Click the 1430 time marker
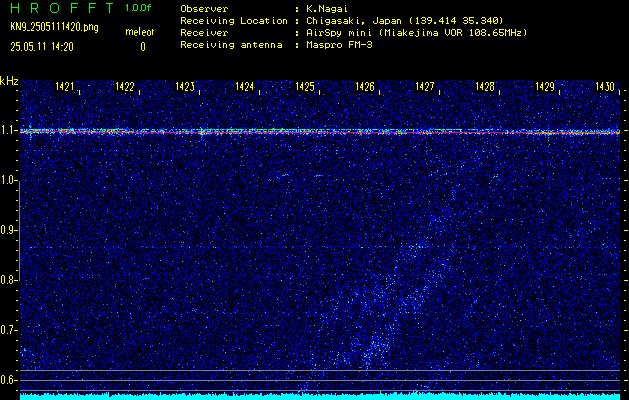 (x=605, y=86)
